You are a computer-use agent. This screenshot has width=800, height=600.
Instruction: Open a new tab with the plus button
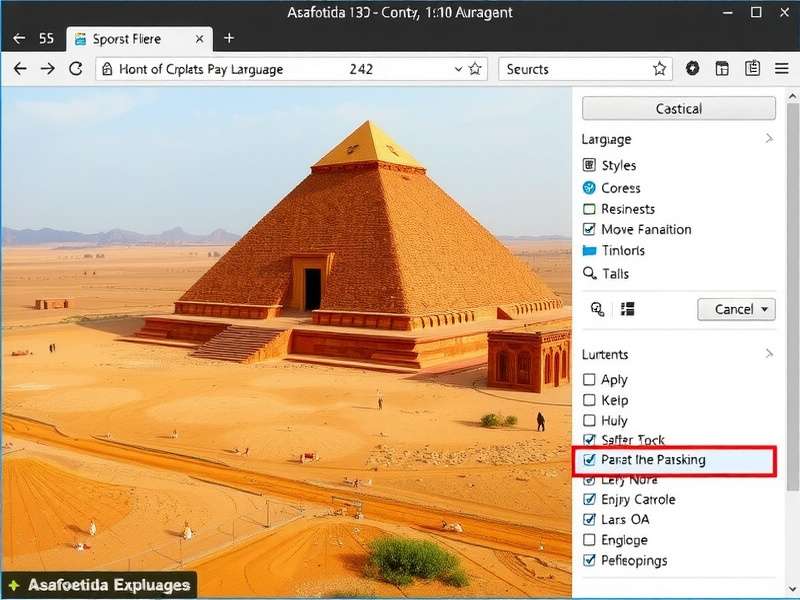pos(229,38)
